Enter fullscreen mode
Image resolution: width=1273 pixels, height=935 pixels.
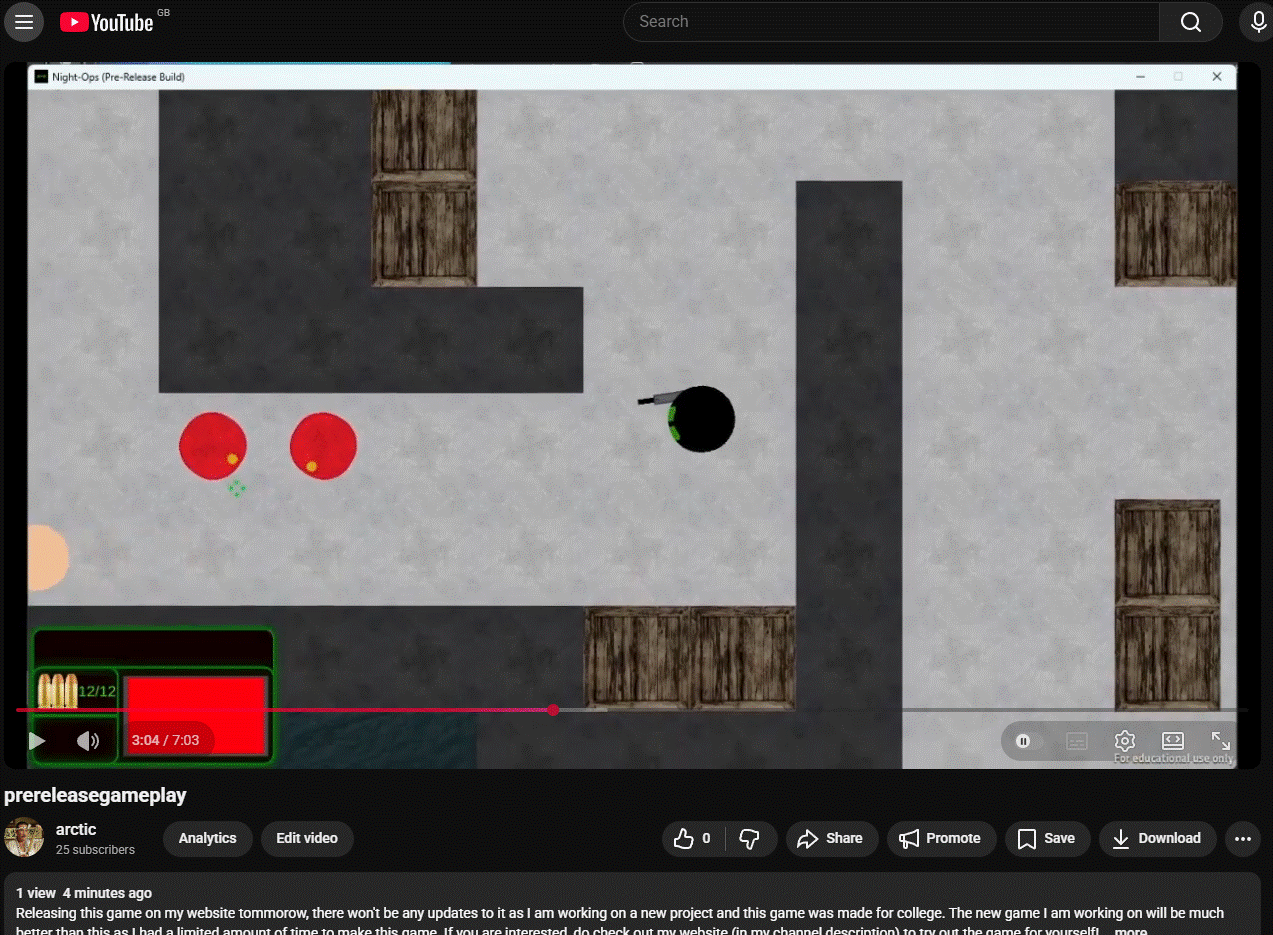pyautogui.click(x=1221, y=741)
